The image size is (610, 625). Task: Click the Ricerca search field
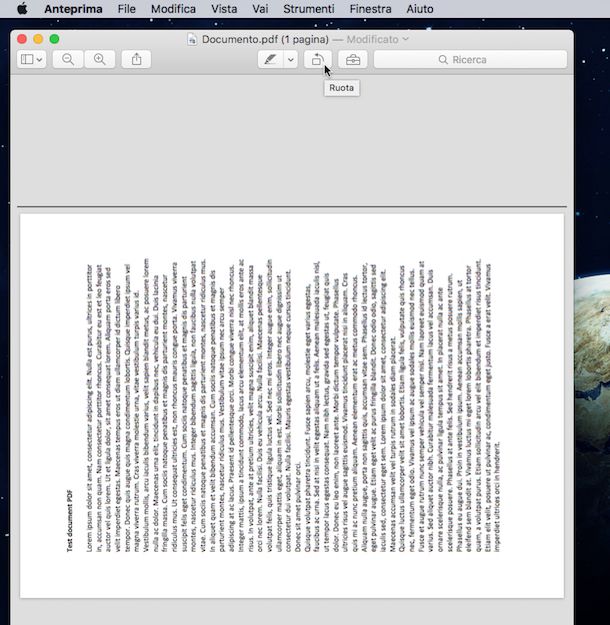[x=470, y=59]
